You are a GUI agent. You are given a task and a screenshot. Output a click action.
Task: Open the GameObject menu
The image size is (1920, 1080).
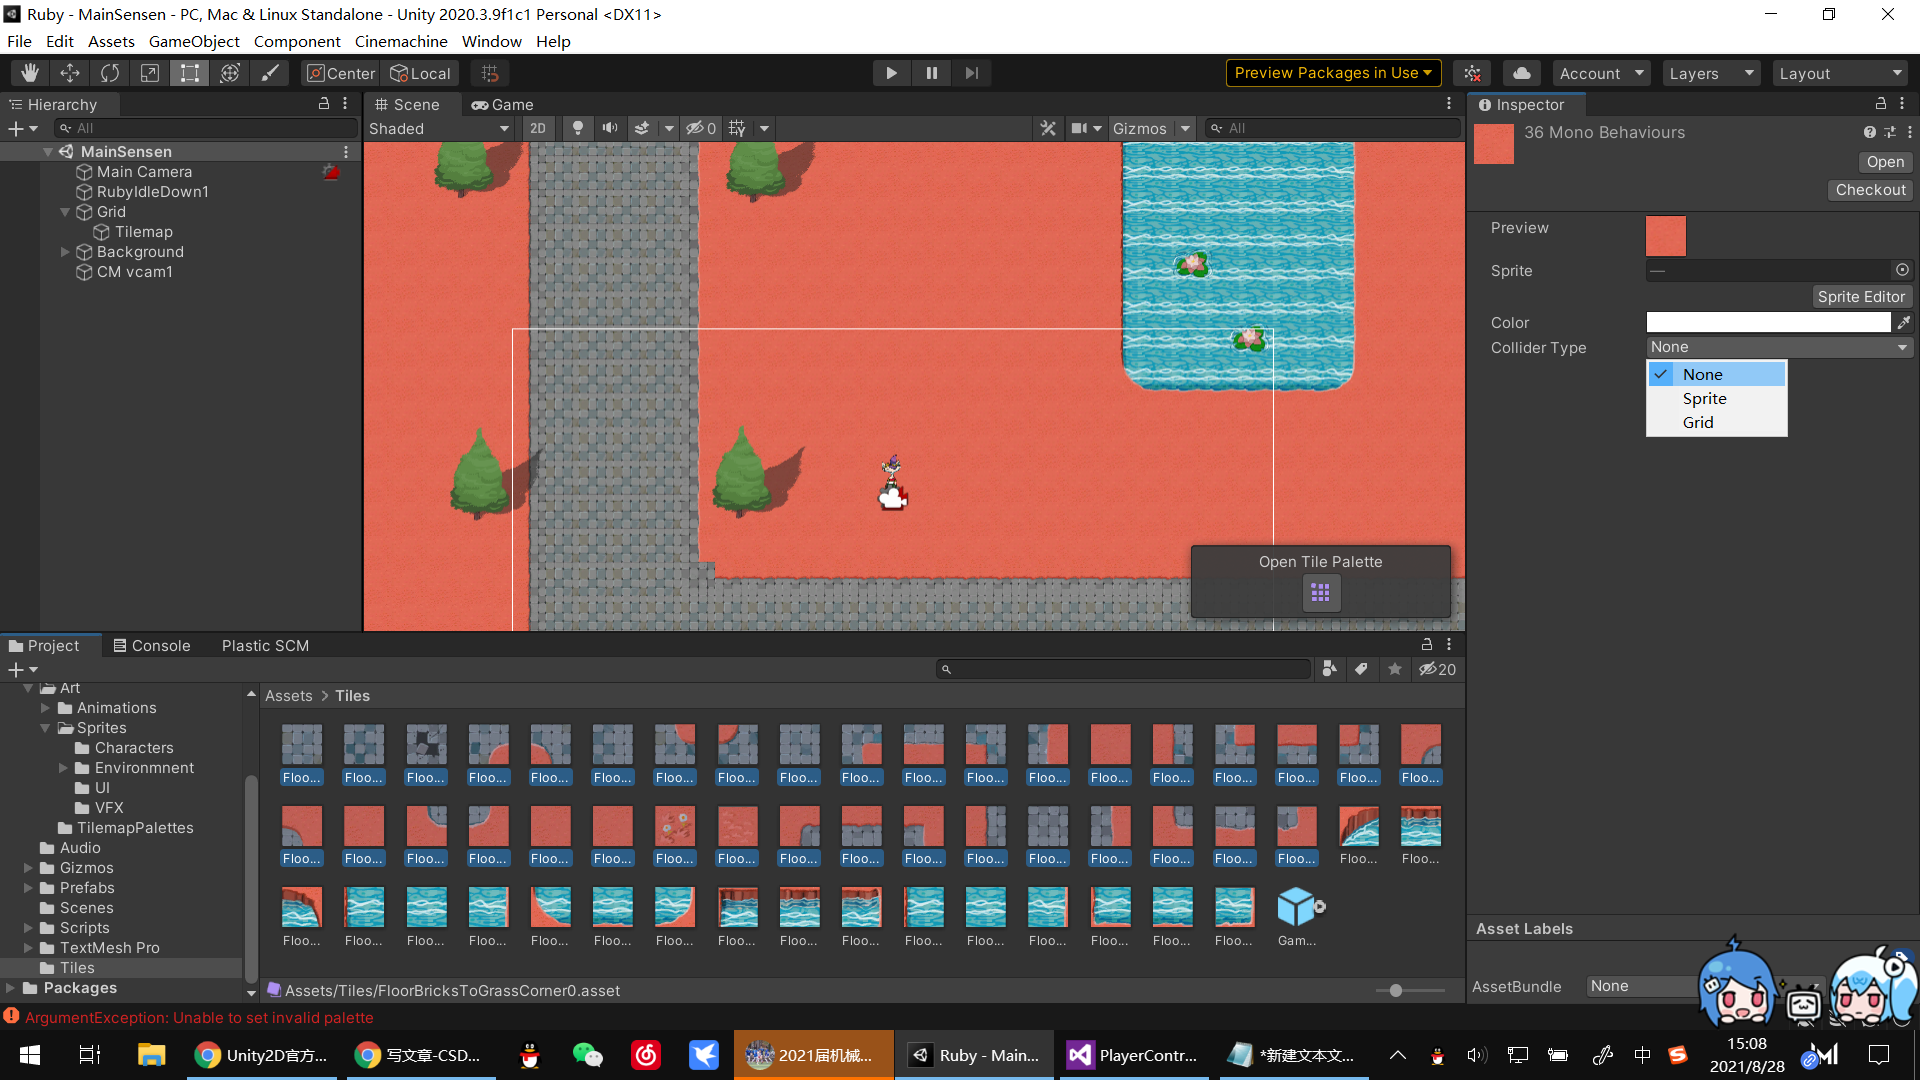click(193, 41)
